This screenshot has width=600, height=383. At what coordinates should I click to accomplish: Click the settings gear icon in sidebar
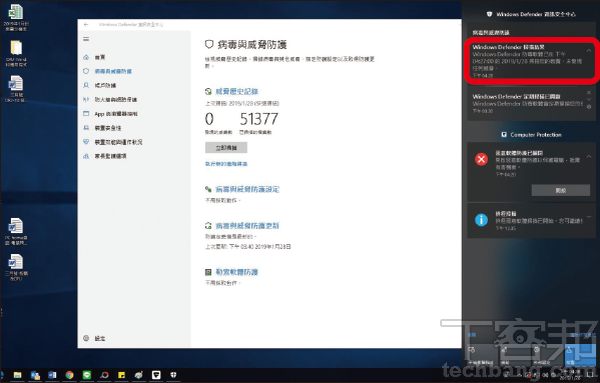[x=86, y=338]
